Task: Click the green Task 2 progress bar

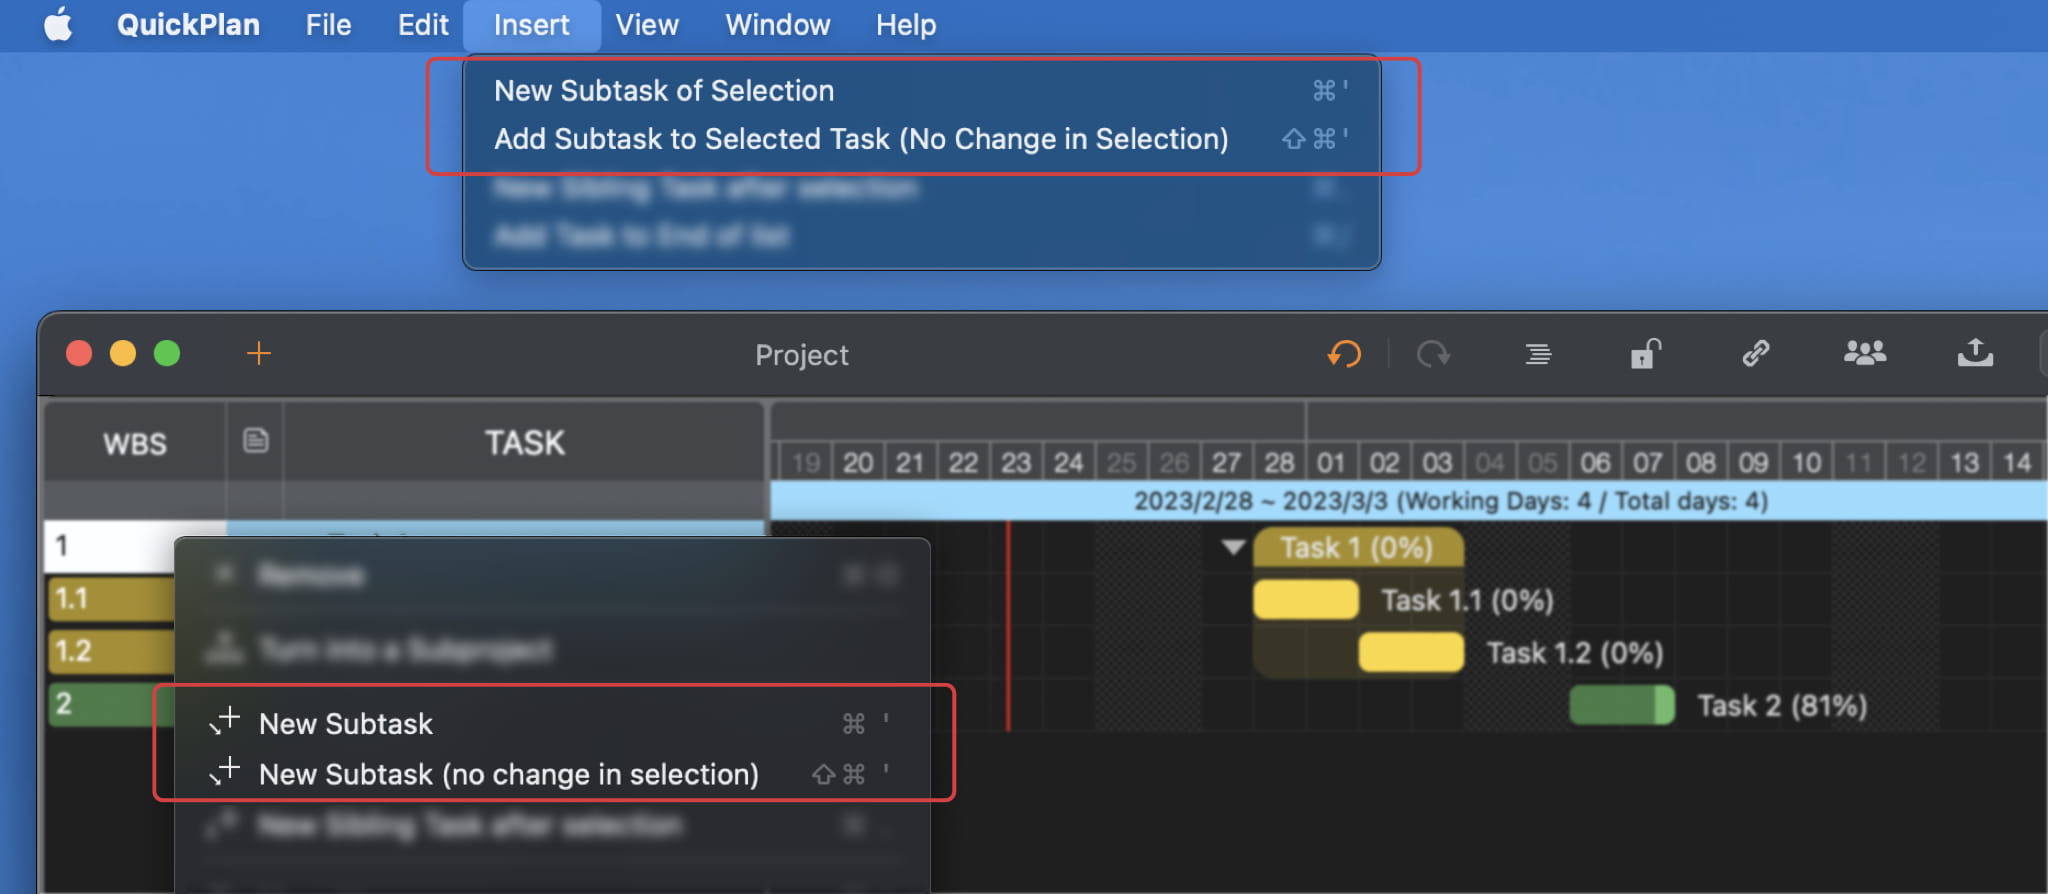Action: click(1621, 706)
